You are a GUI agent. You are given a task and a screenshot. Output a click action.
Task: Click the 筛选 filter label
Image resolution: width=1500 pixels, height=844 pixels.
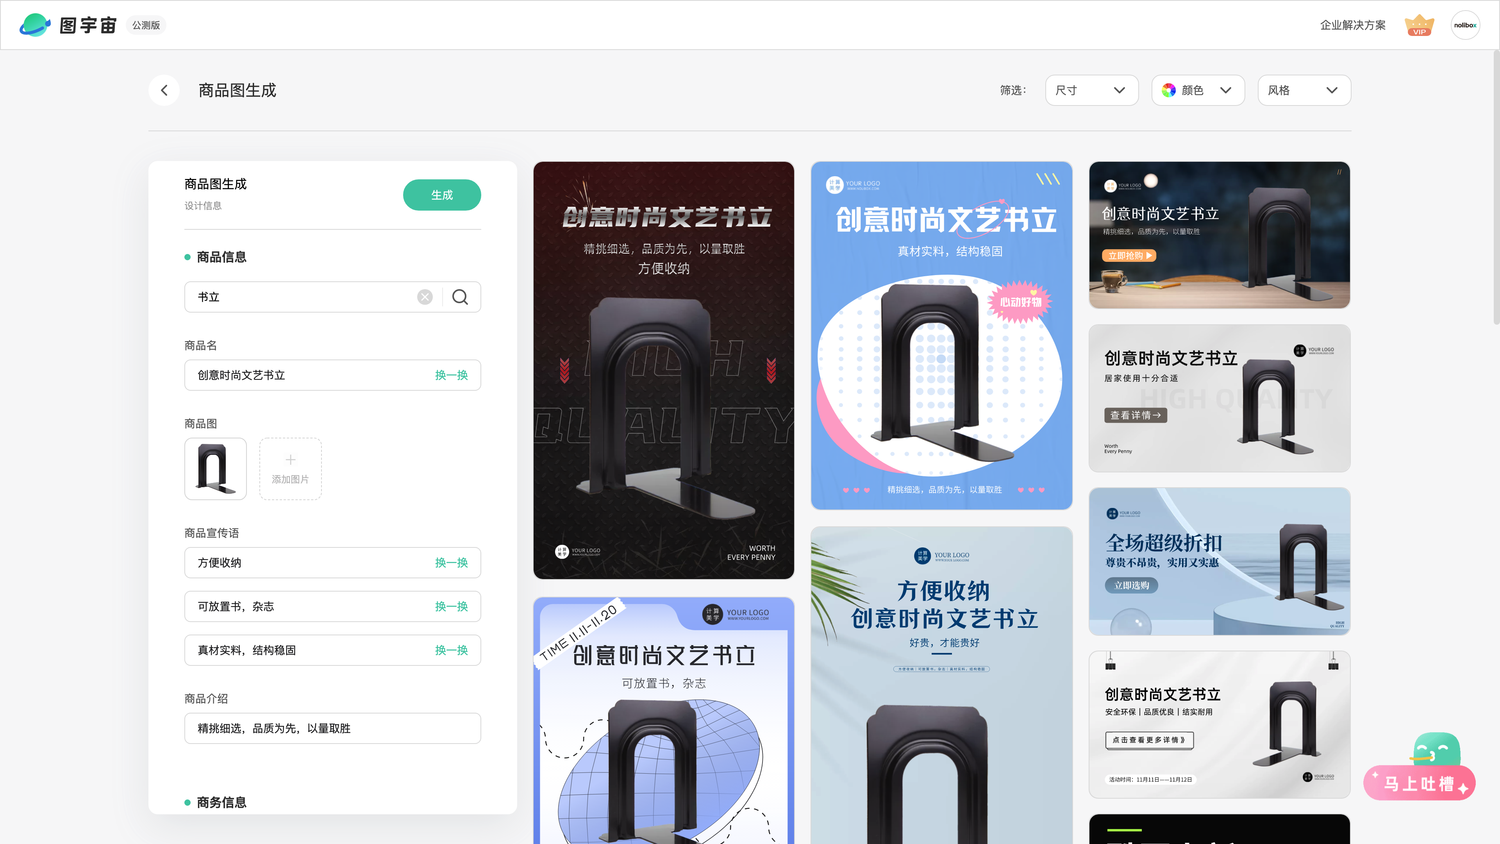[1013, 90]
